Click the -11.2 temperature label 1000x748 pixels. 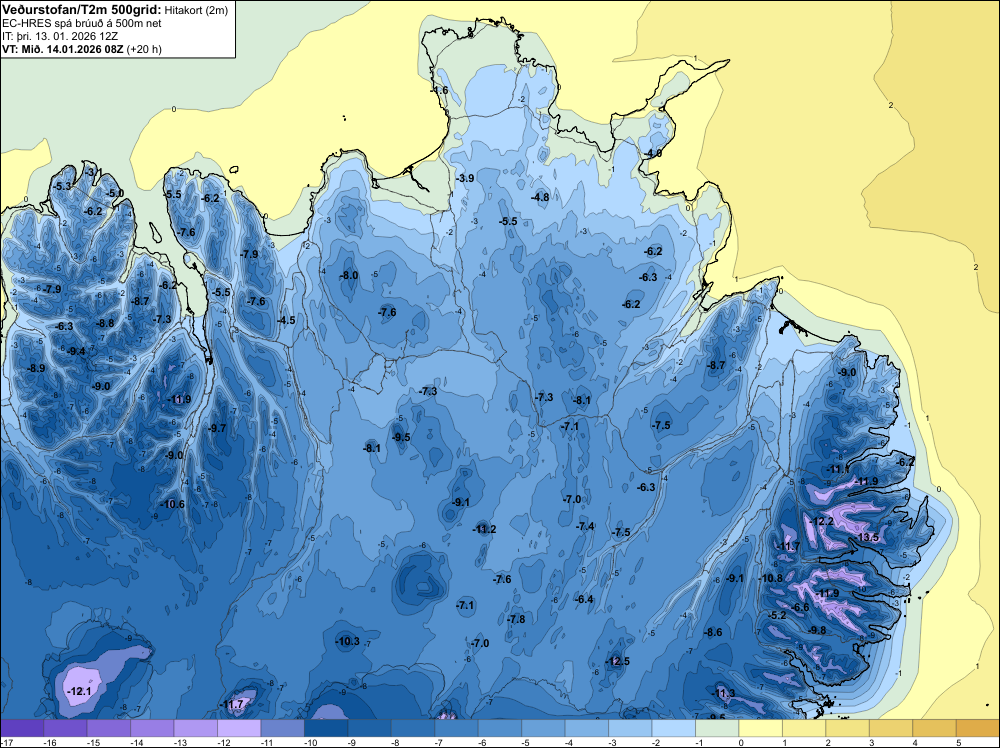(x=484, y=529)
